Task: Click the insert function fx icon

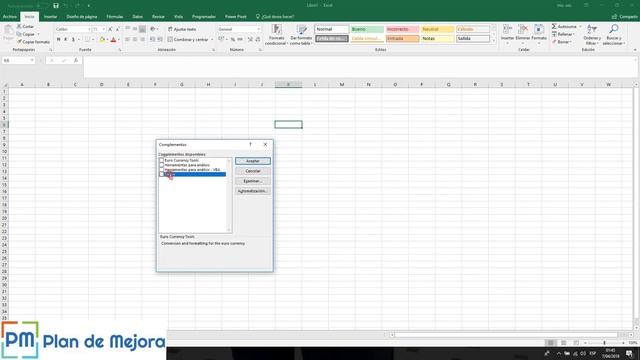Action: click(76, 60)
